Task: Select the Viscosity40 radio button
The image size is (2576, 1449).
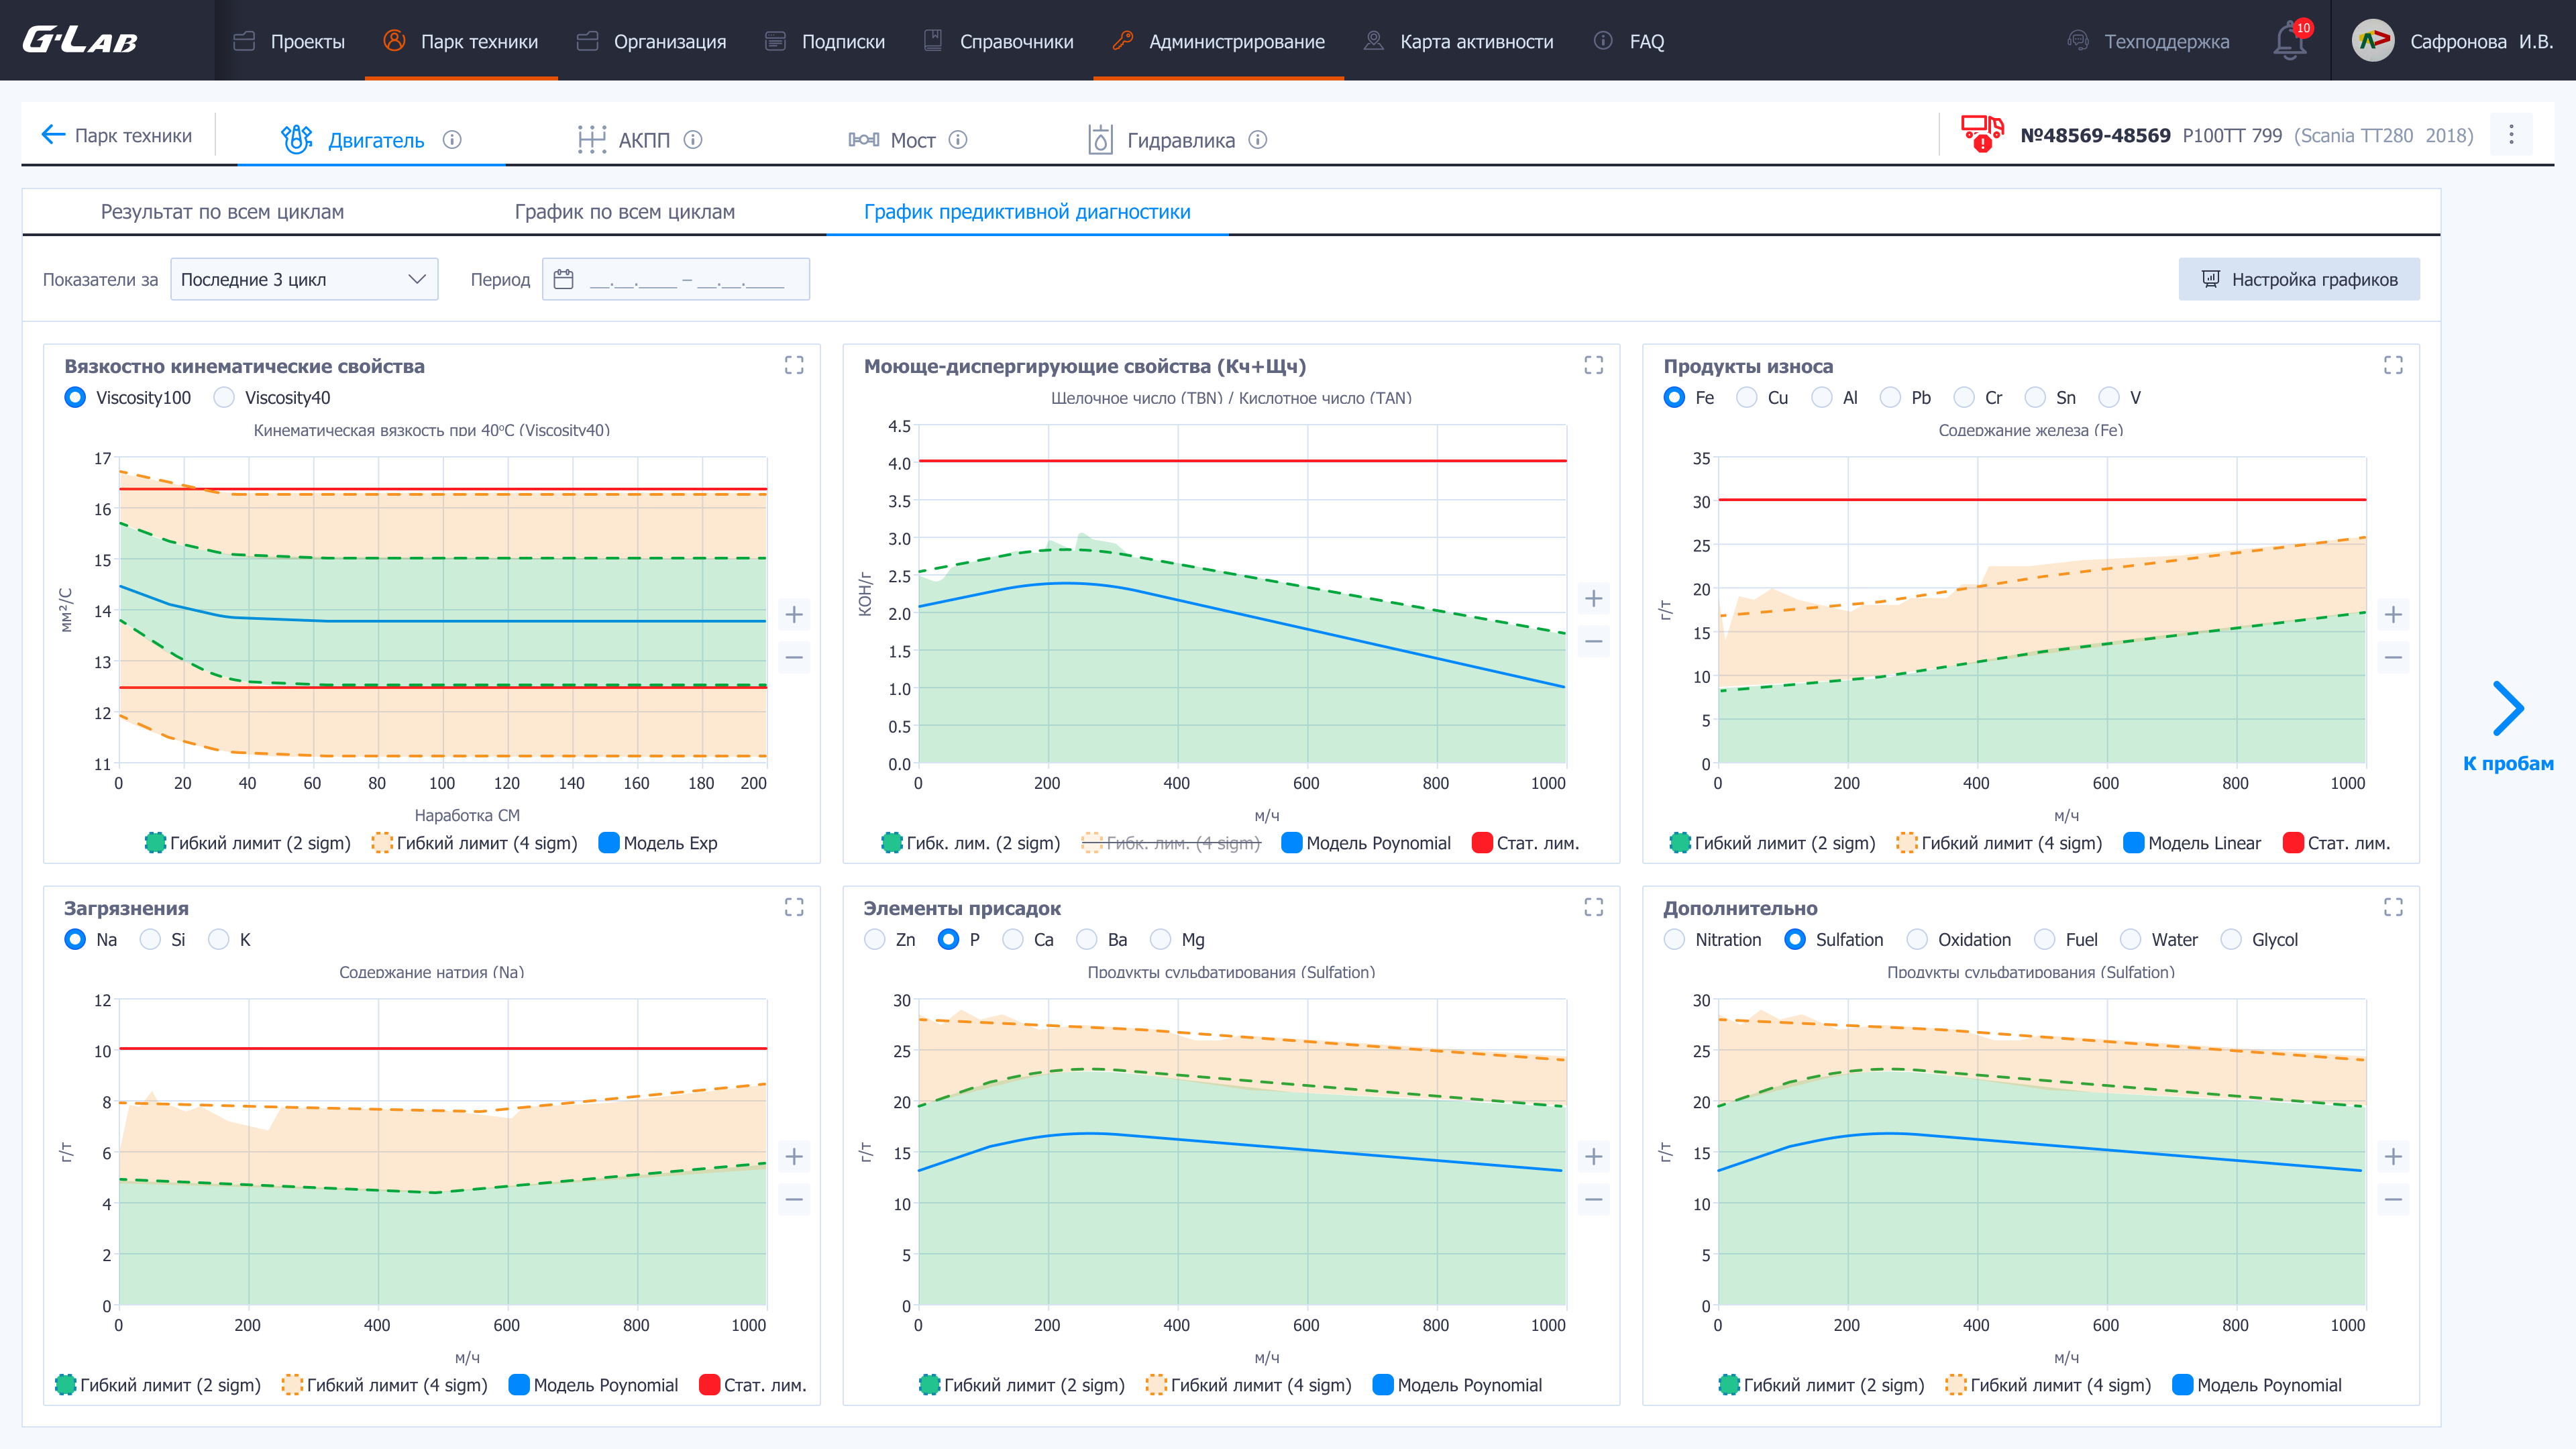Action: [224, 398]
